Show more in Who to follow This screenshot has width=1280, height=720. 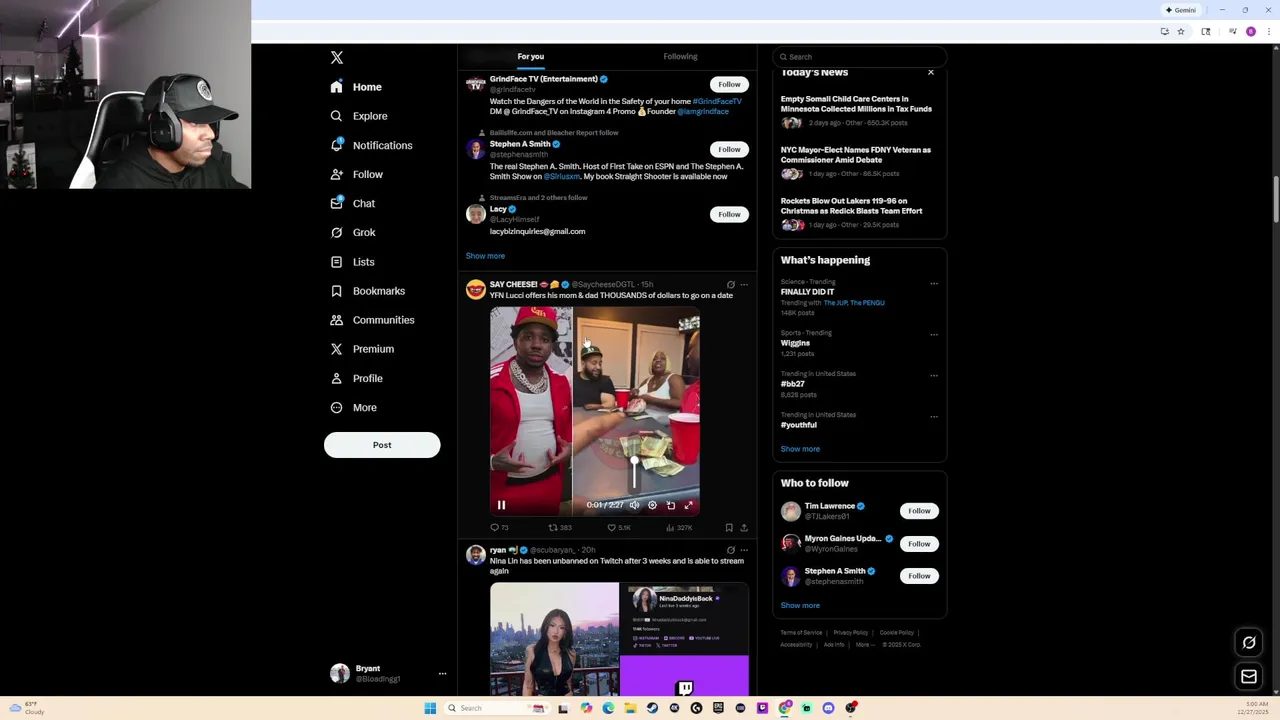pos(800,606)
